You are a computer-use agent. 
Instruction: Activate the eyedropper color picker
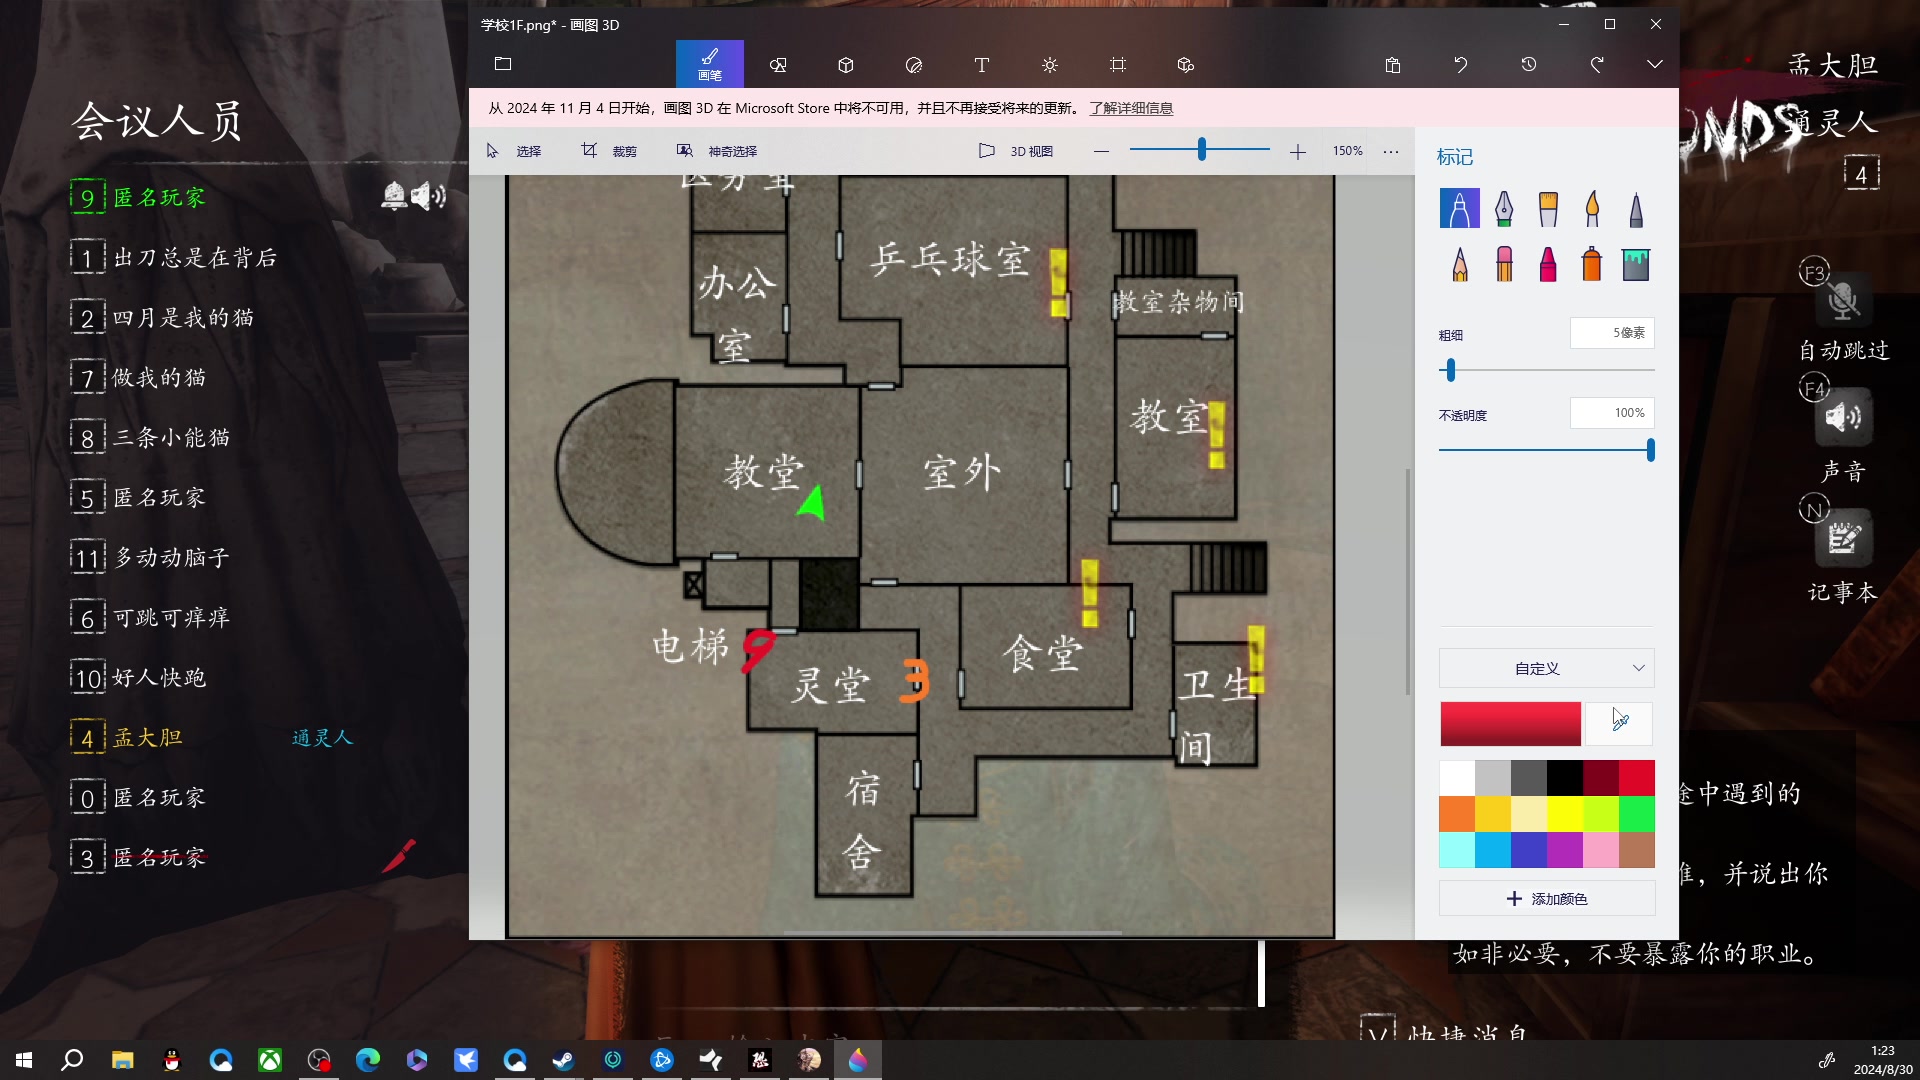point(1620,724)
